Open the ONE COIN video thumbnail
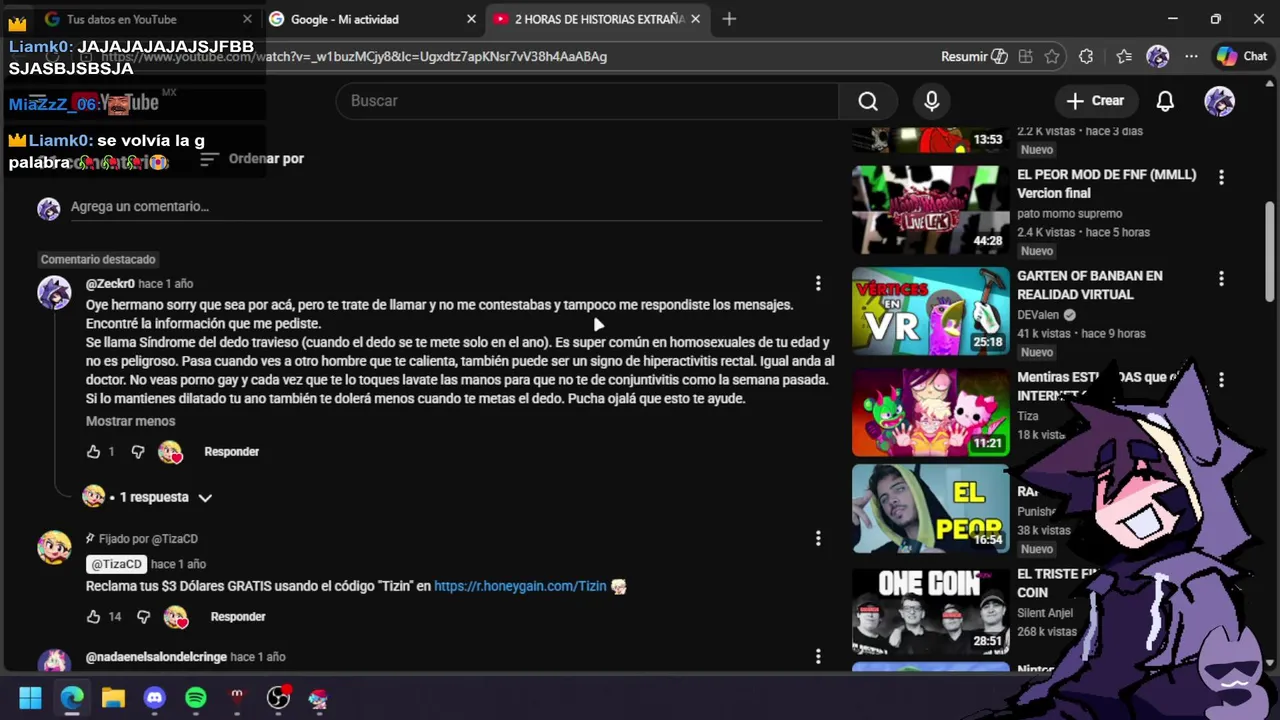Viewport: 1280px width, 720px height. (x=931, y=610)
